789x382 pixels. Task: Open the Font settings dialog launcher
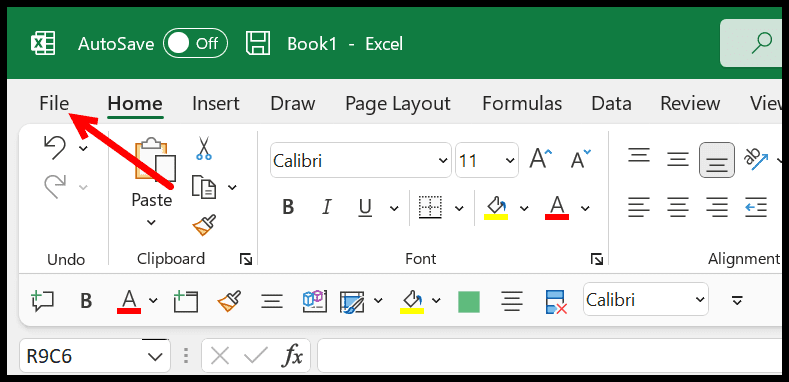pos(597,259)
